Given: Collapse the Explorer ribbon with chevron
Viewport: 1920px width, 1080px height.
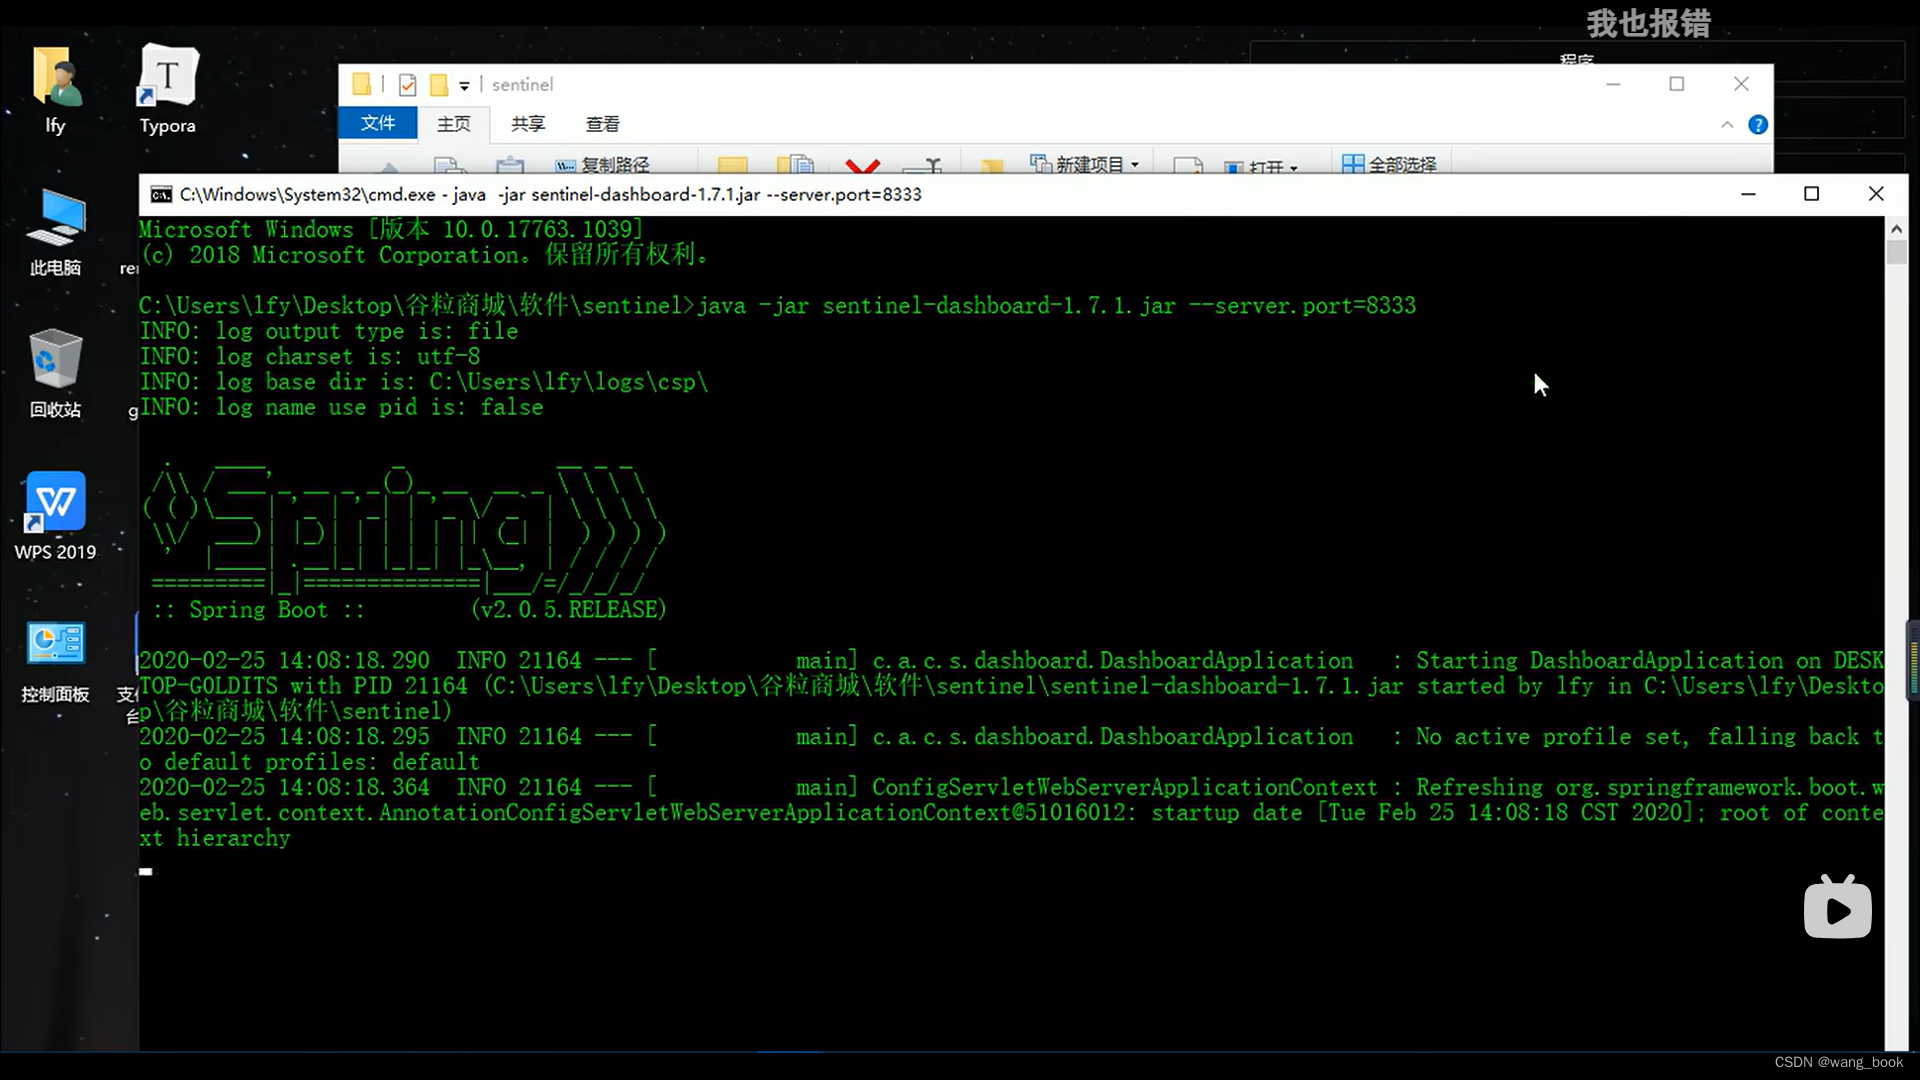Looking at the screenshot, I should [1727, 125].
